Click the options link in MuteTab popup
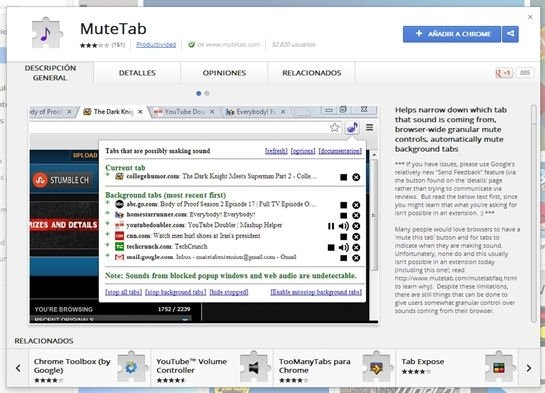 (x=303, y=151)
